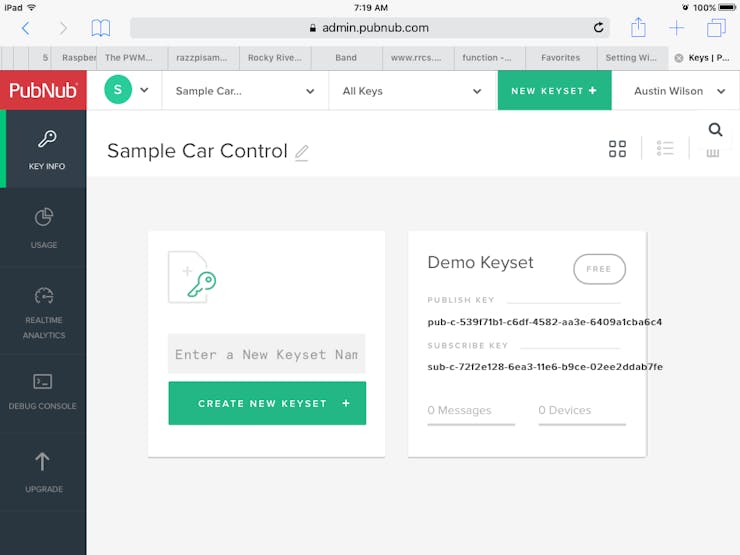740x555 pixels.
Task: Switch to the Rocky Rive... browser tab
Action: click(275, 58)
